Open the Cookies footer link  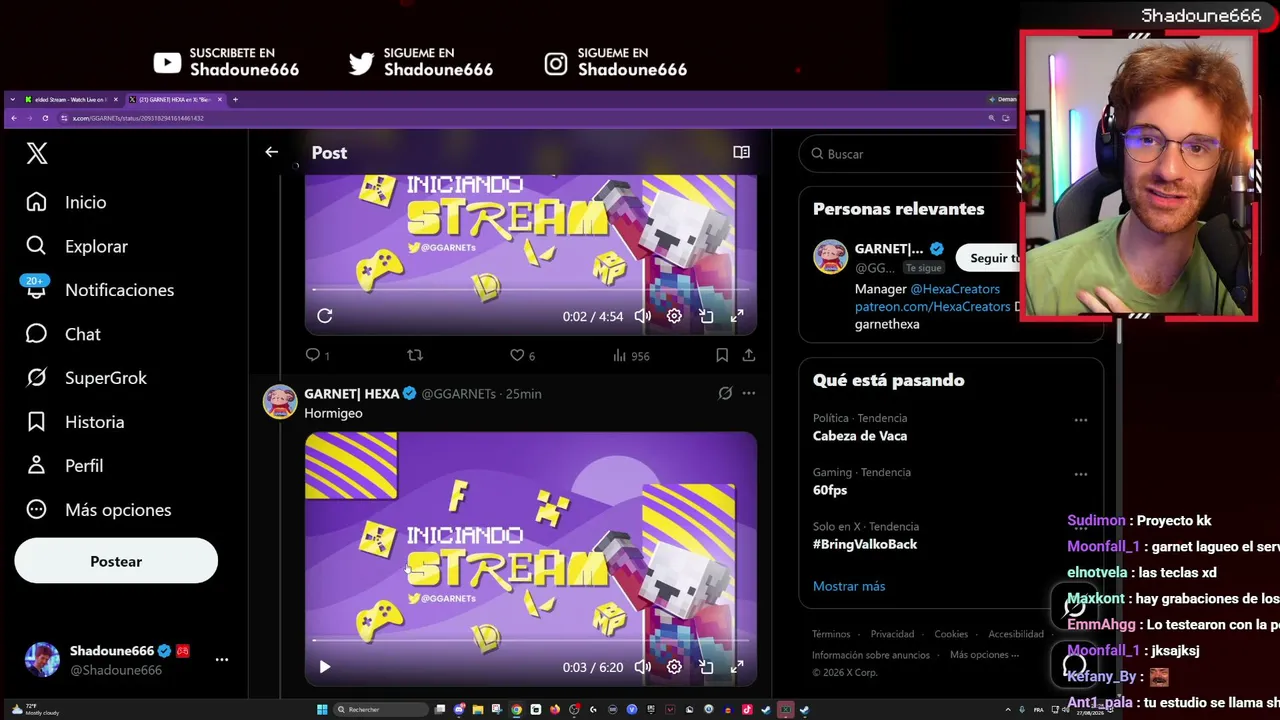point(951,634)
